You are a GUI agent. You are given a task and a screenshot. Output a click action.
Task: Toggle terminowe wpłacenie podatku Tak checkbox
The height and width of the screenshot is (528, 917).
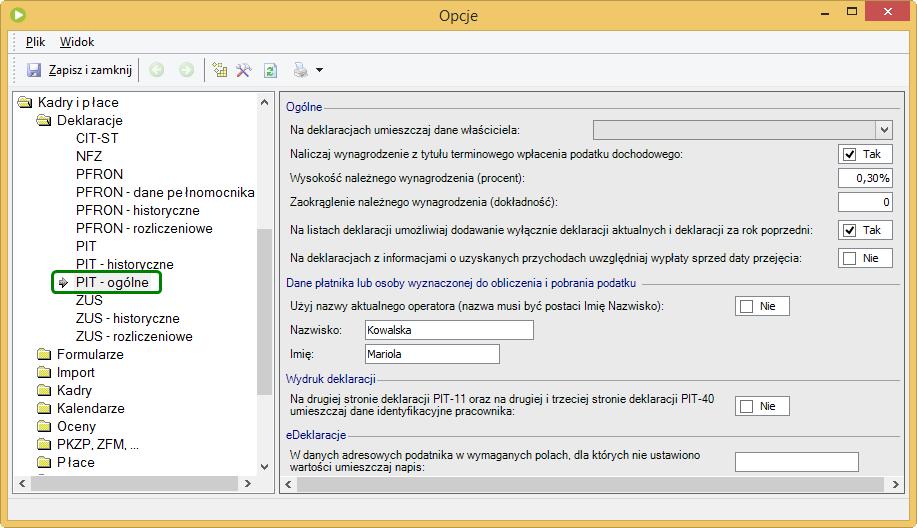[850, 154]
